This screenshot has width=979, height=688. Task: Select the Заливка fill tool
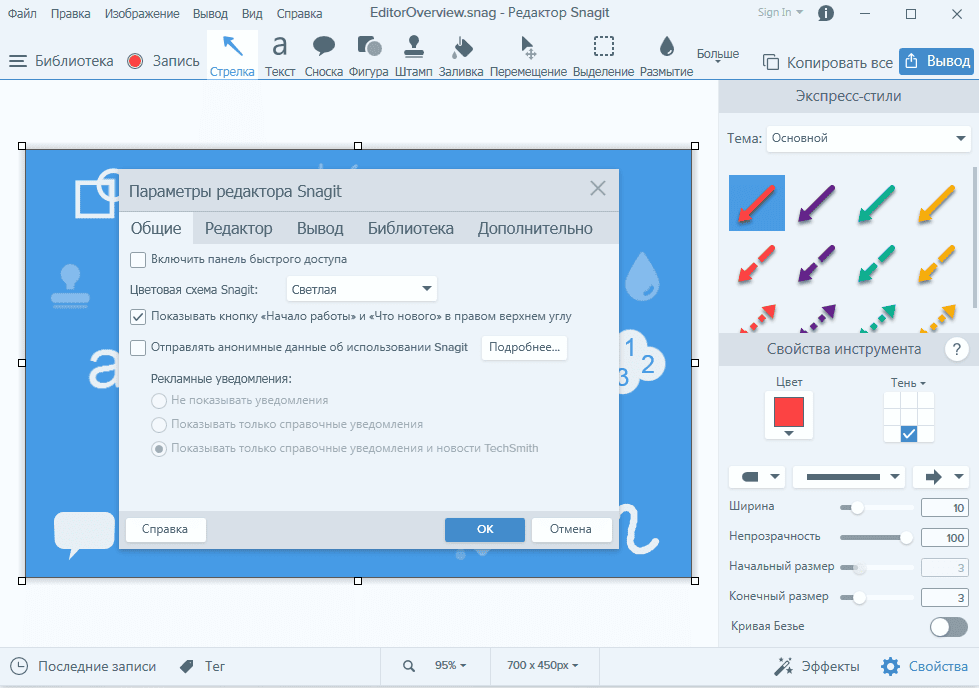461,55
